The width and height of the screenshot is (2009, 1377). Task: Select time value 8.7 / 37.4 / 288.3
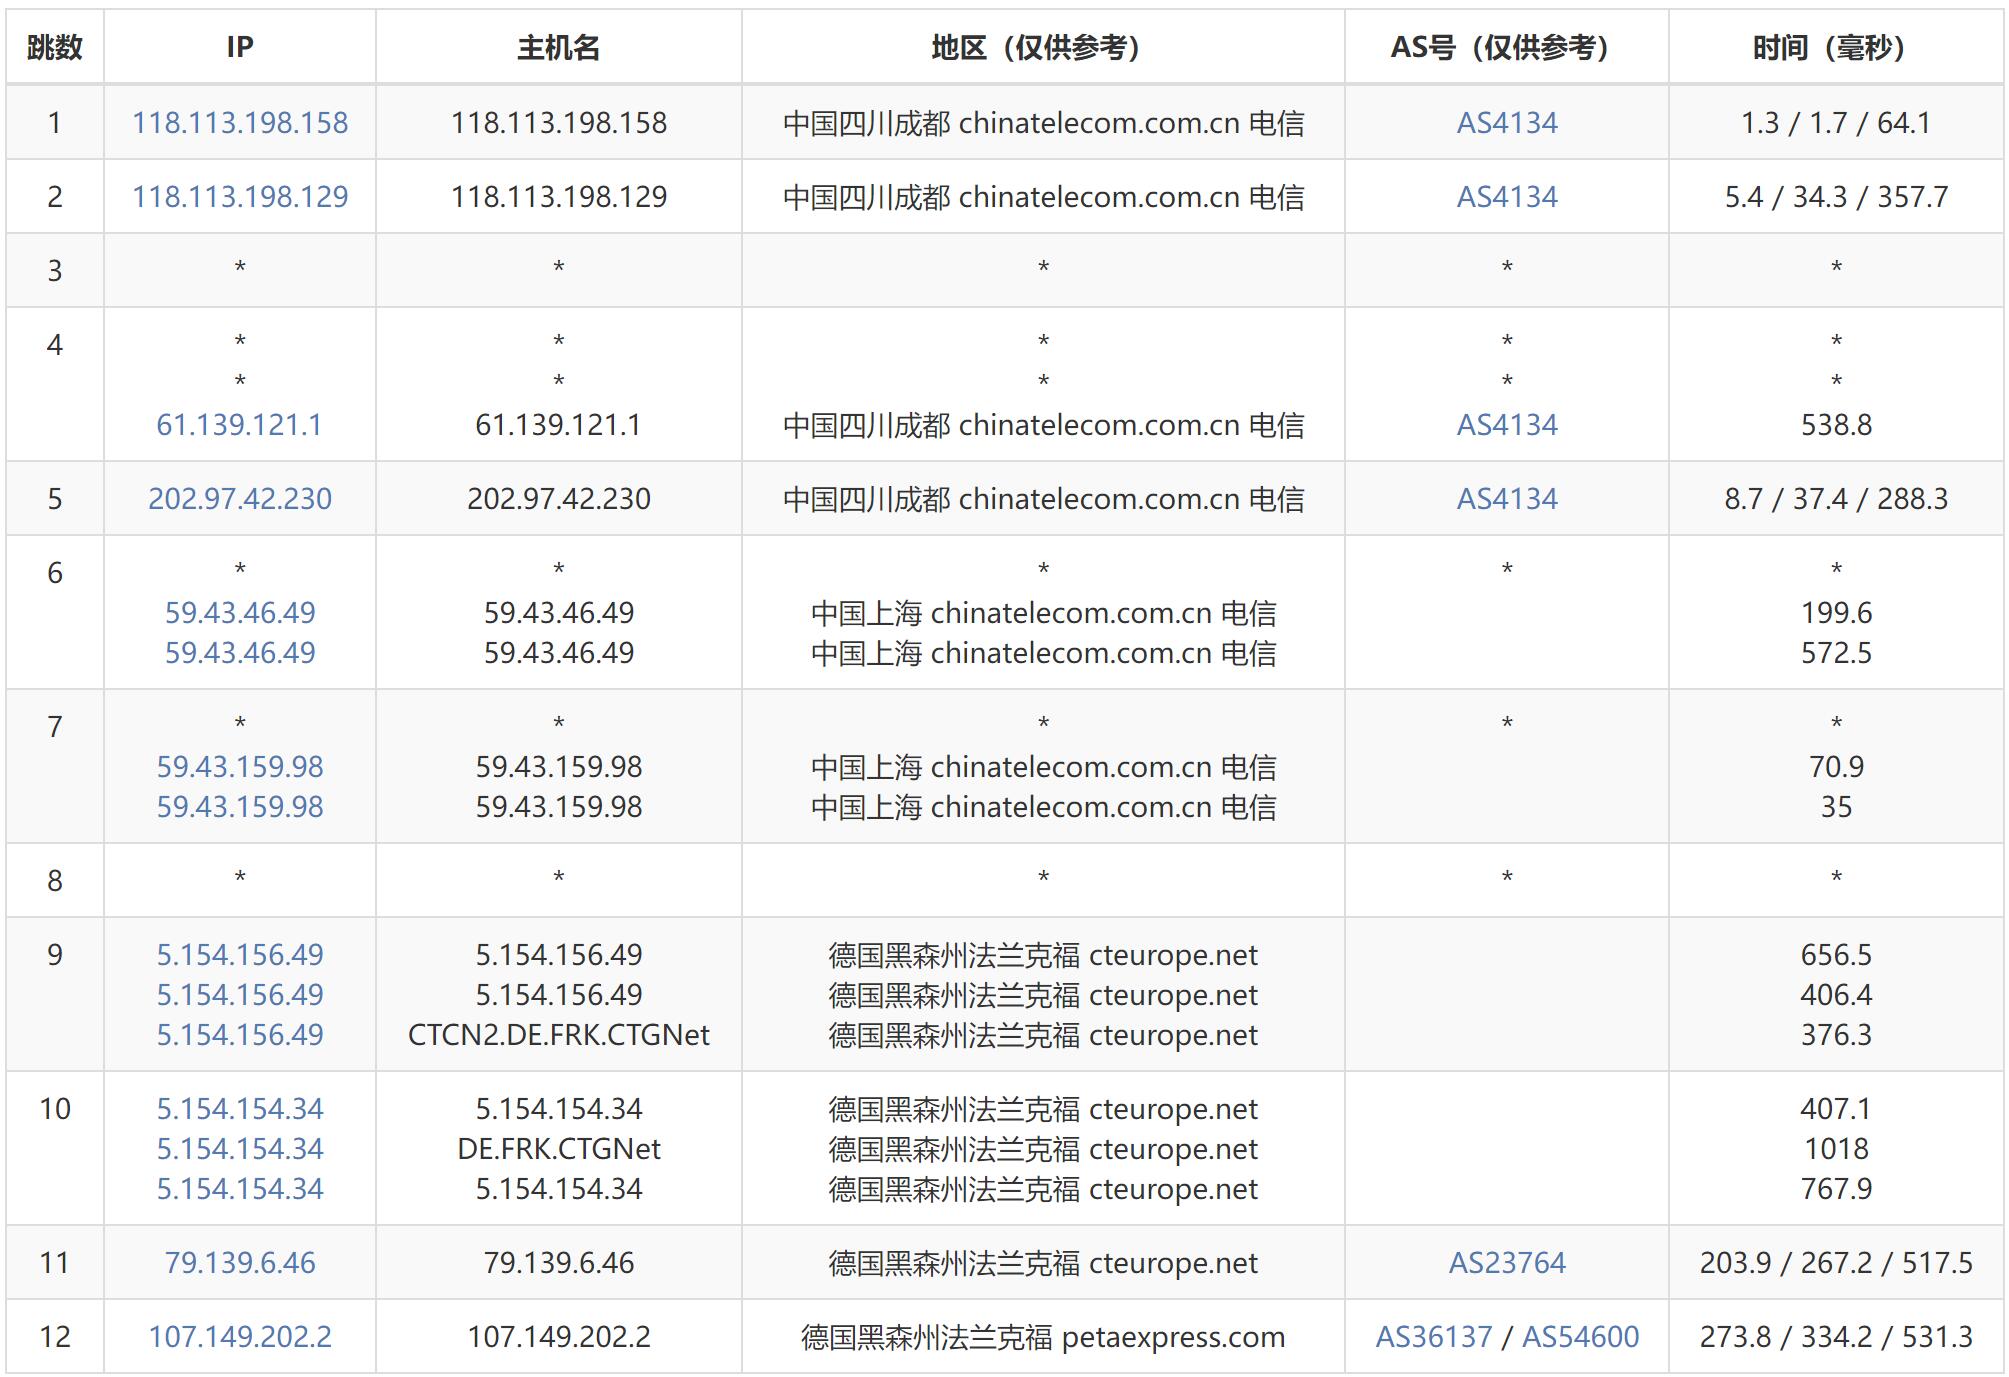tap(1836, 499)
